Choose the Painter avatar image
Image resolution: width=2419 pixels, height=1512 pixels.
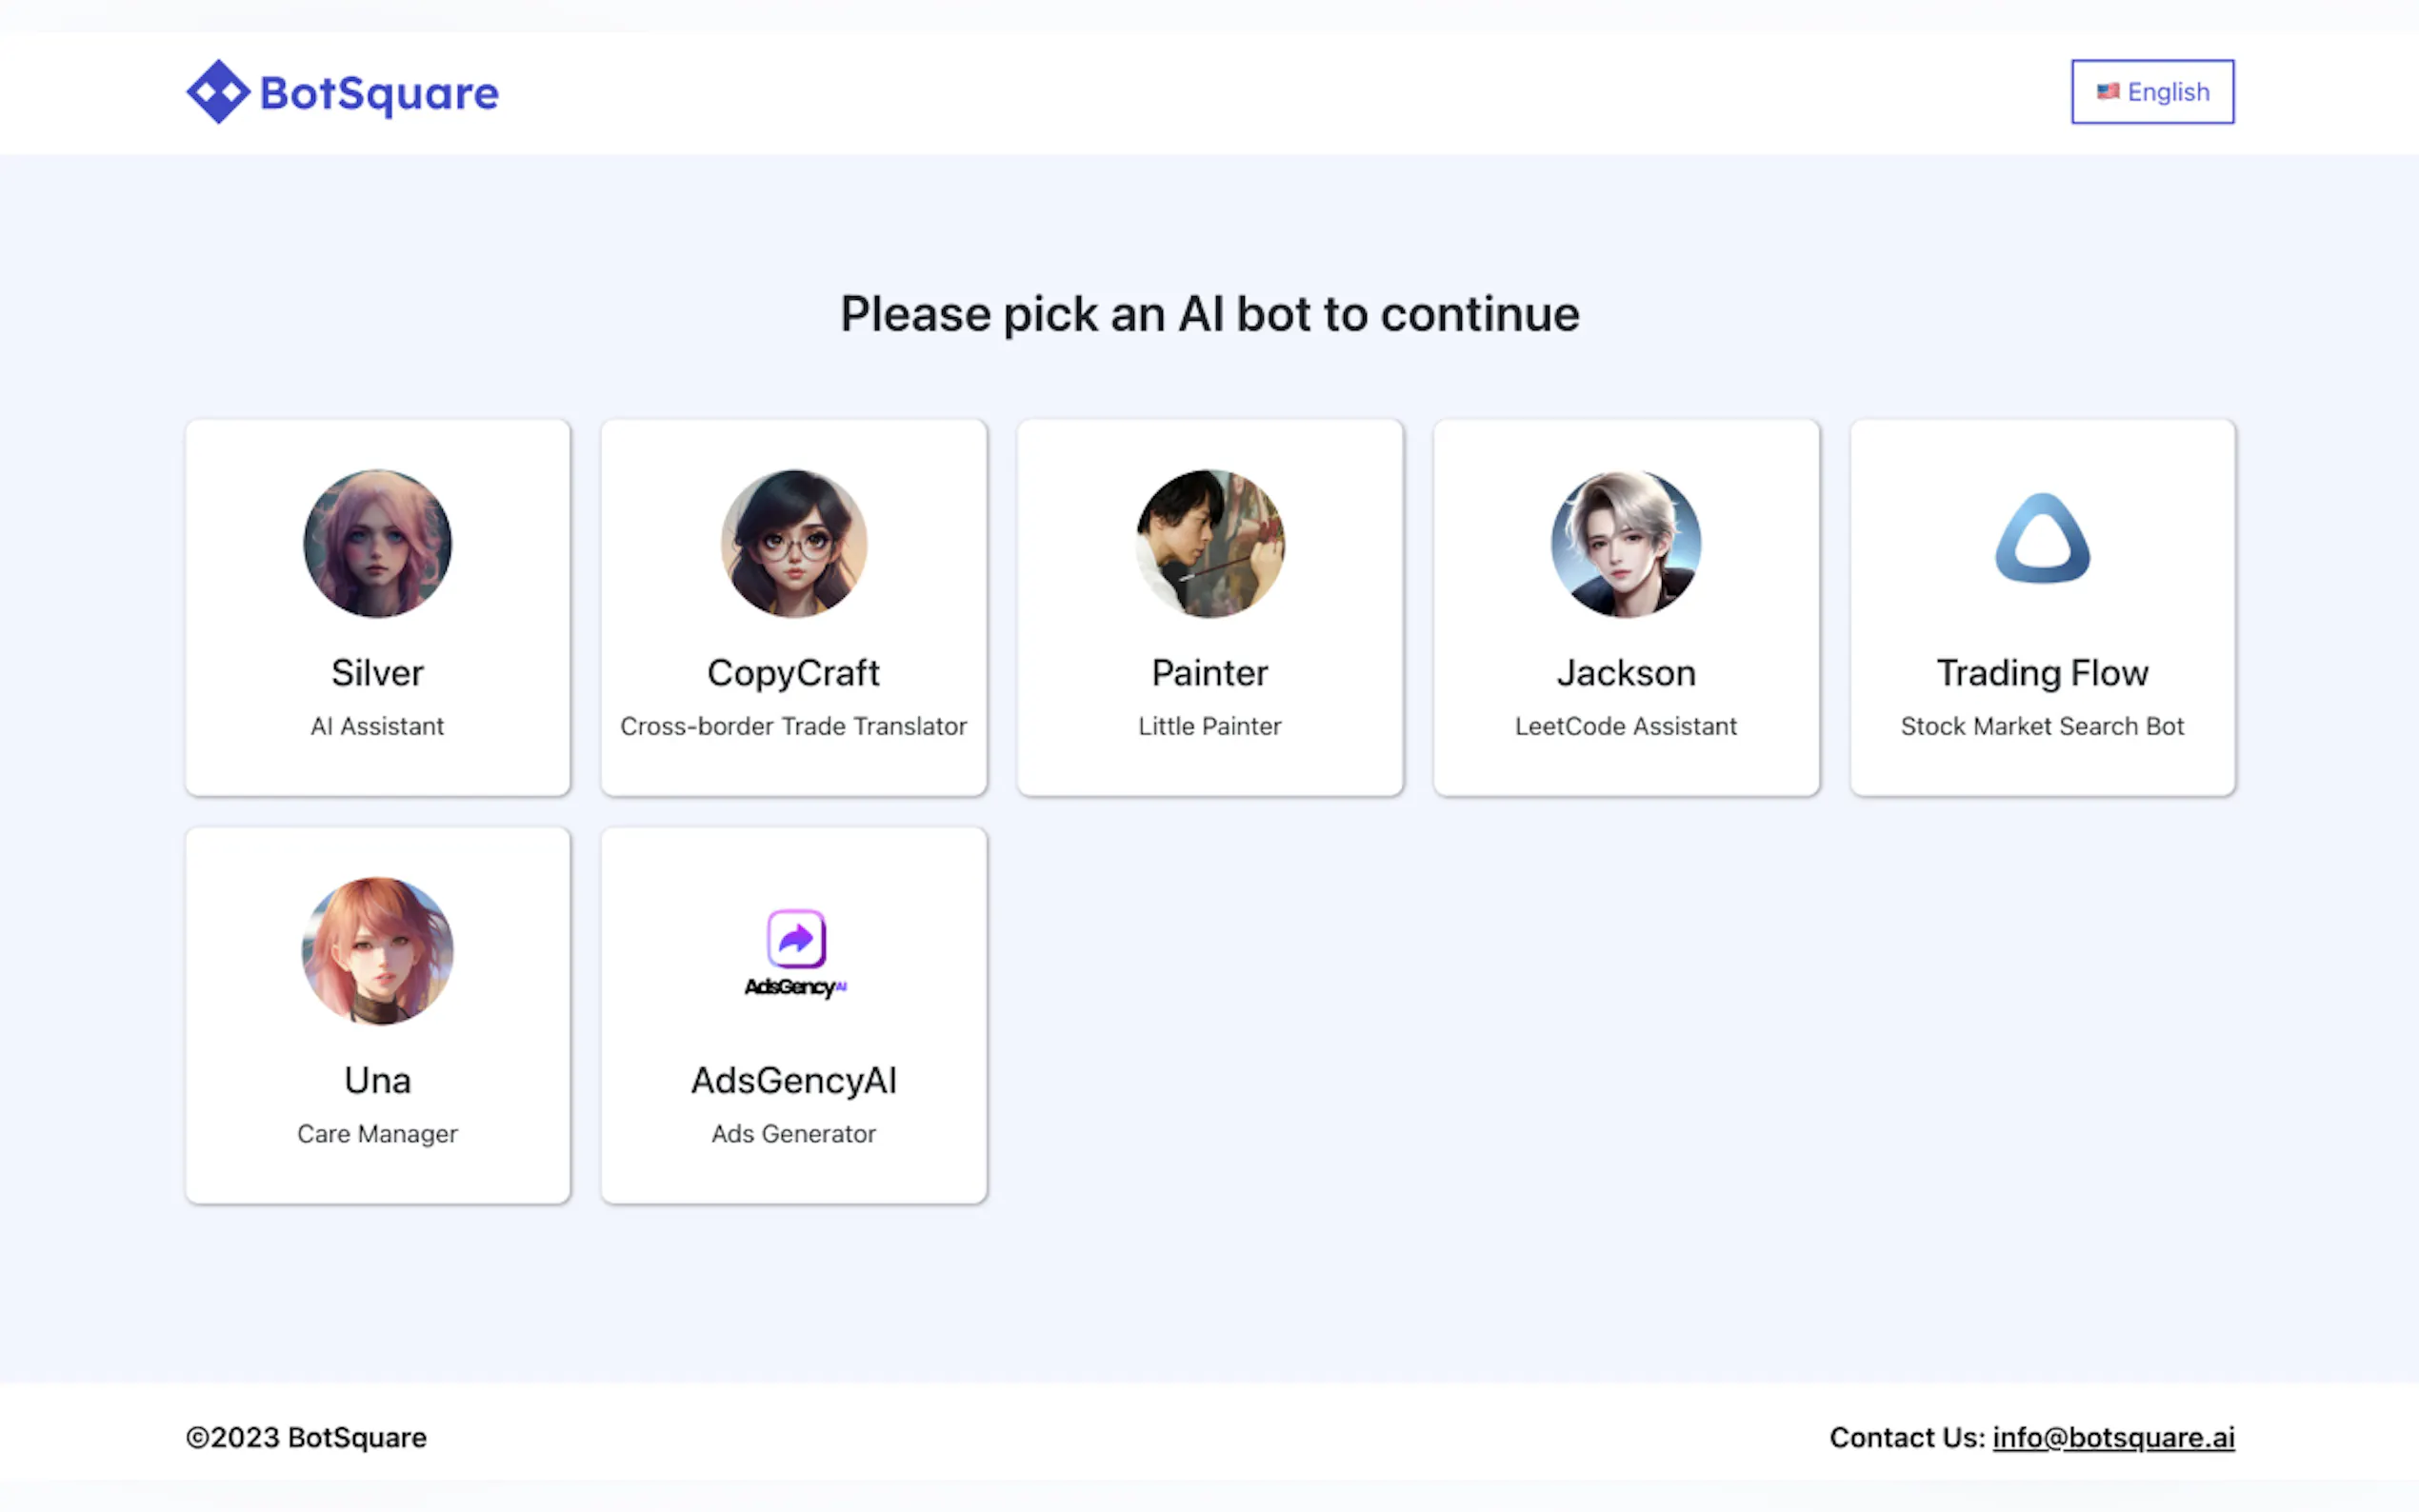click(1209, 544)
